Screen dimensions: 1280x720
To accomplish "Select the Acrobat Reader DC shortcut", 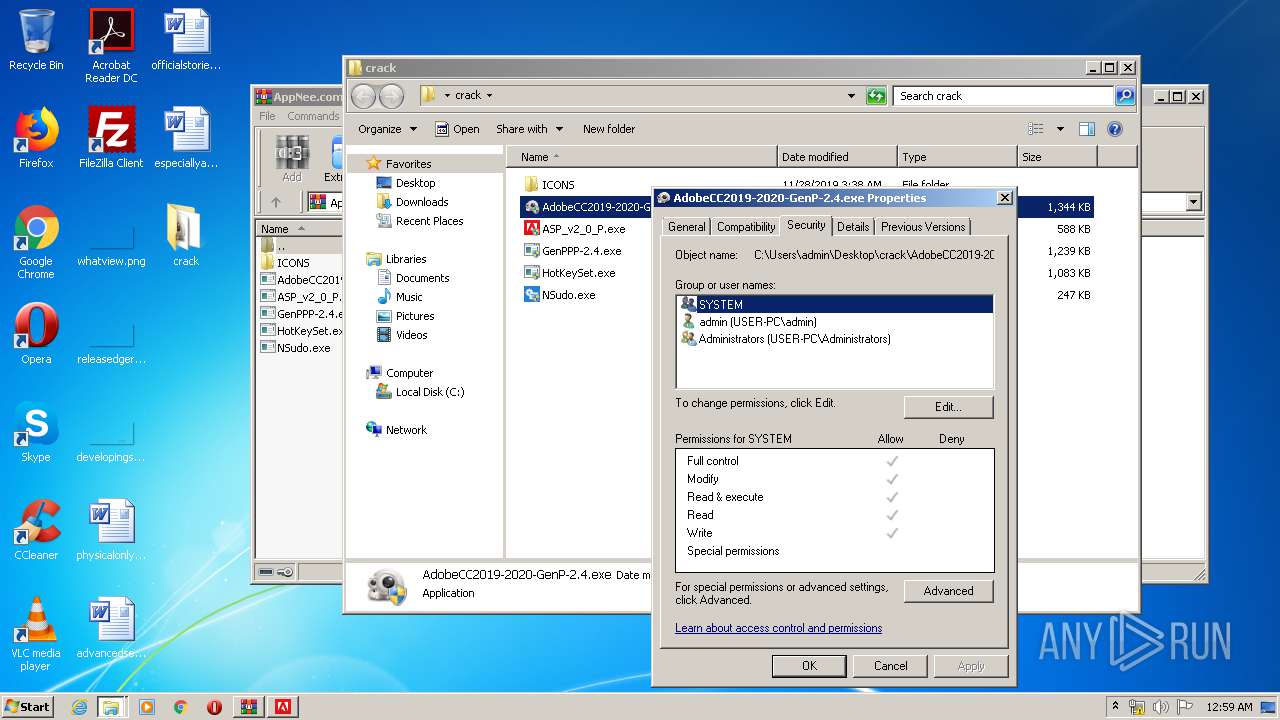I will (x=111, y=46).
